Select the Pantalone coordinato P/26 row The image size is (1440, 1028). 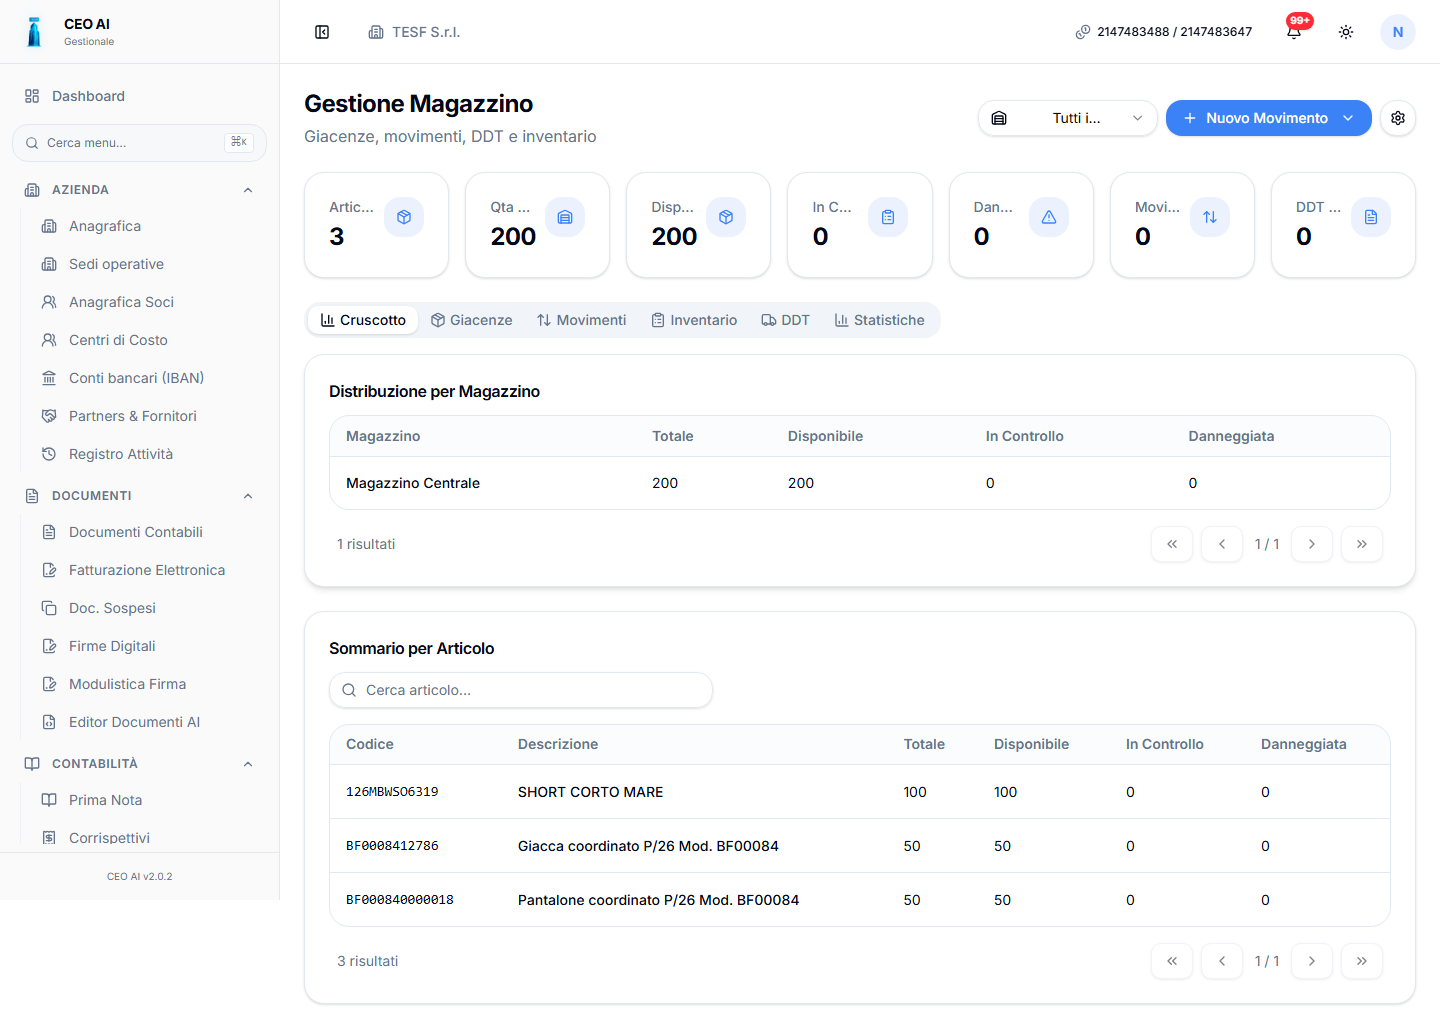point(860,900)
